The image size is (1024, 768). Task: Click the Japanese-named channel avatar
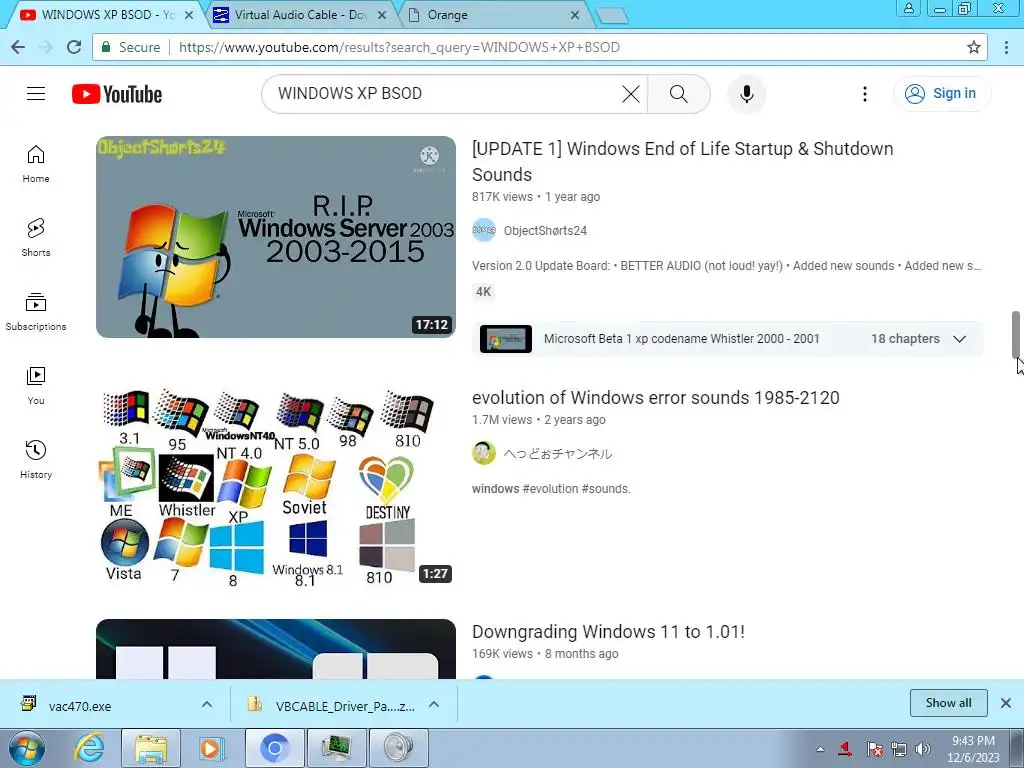tap(484, 453)
